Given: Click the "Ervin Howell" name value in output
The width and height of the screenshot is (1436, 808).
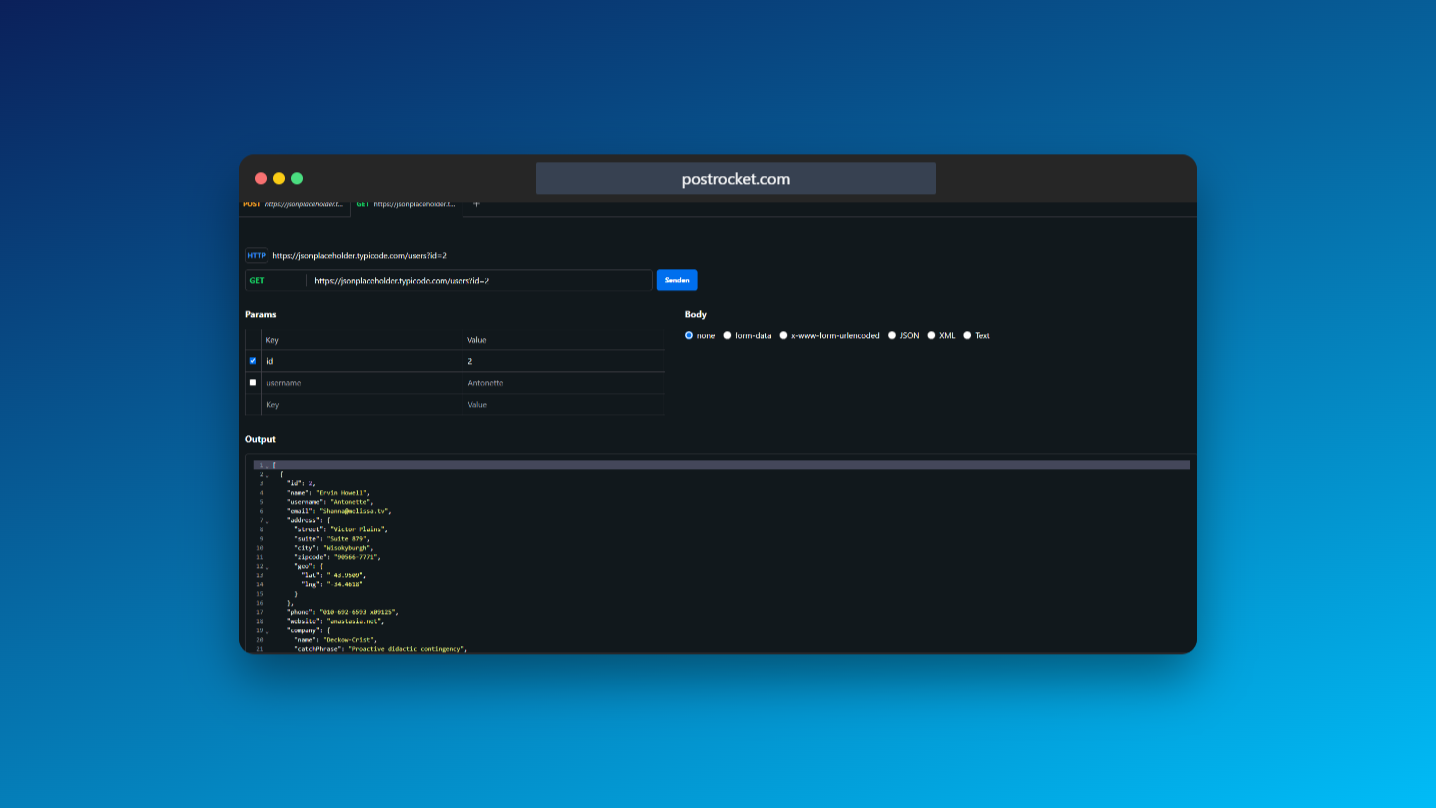Looking at the screenshot, I should [x=342, y=493].
